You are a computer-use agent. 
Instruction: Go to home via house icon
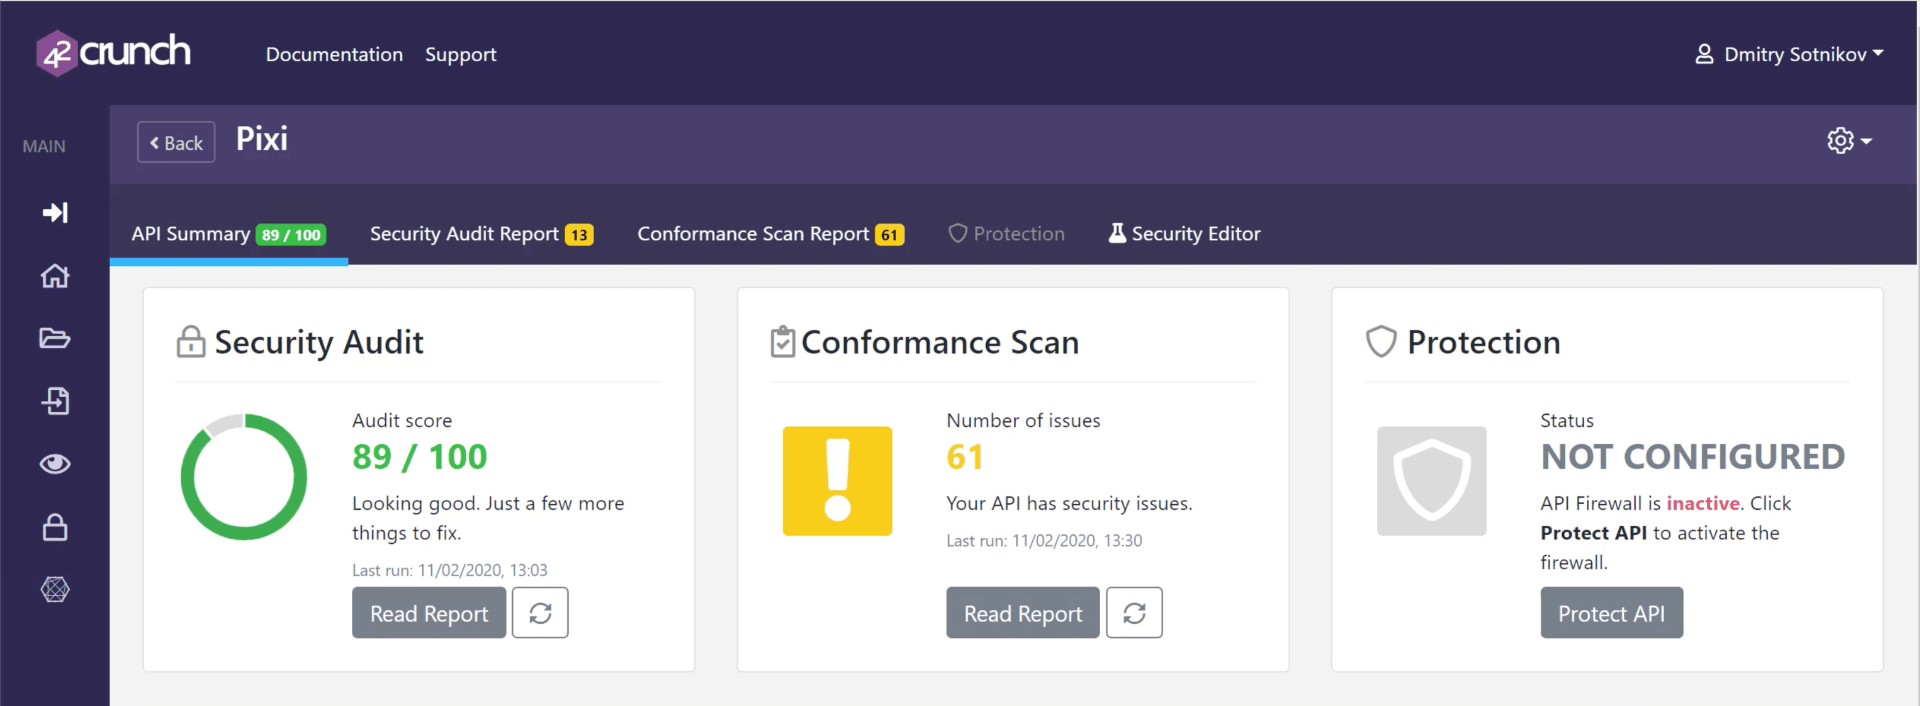pyautogui.click(x=55, y=276)
